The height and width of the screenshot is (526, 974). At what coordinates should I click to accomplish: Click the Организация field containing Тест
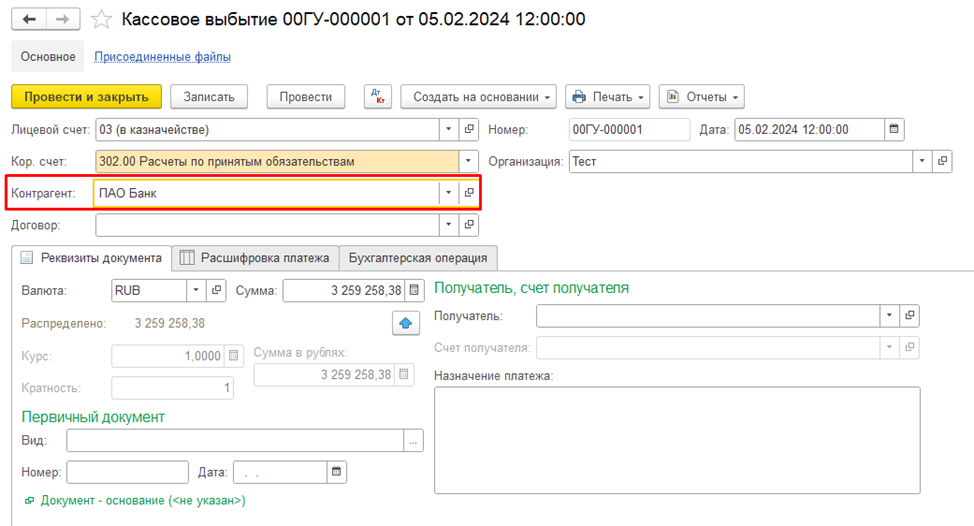click(x=741, y=161)
